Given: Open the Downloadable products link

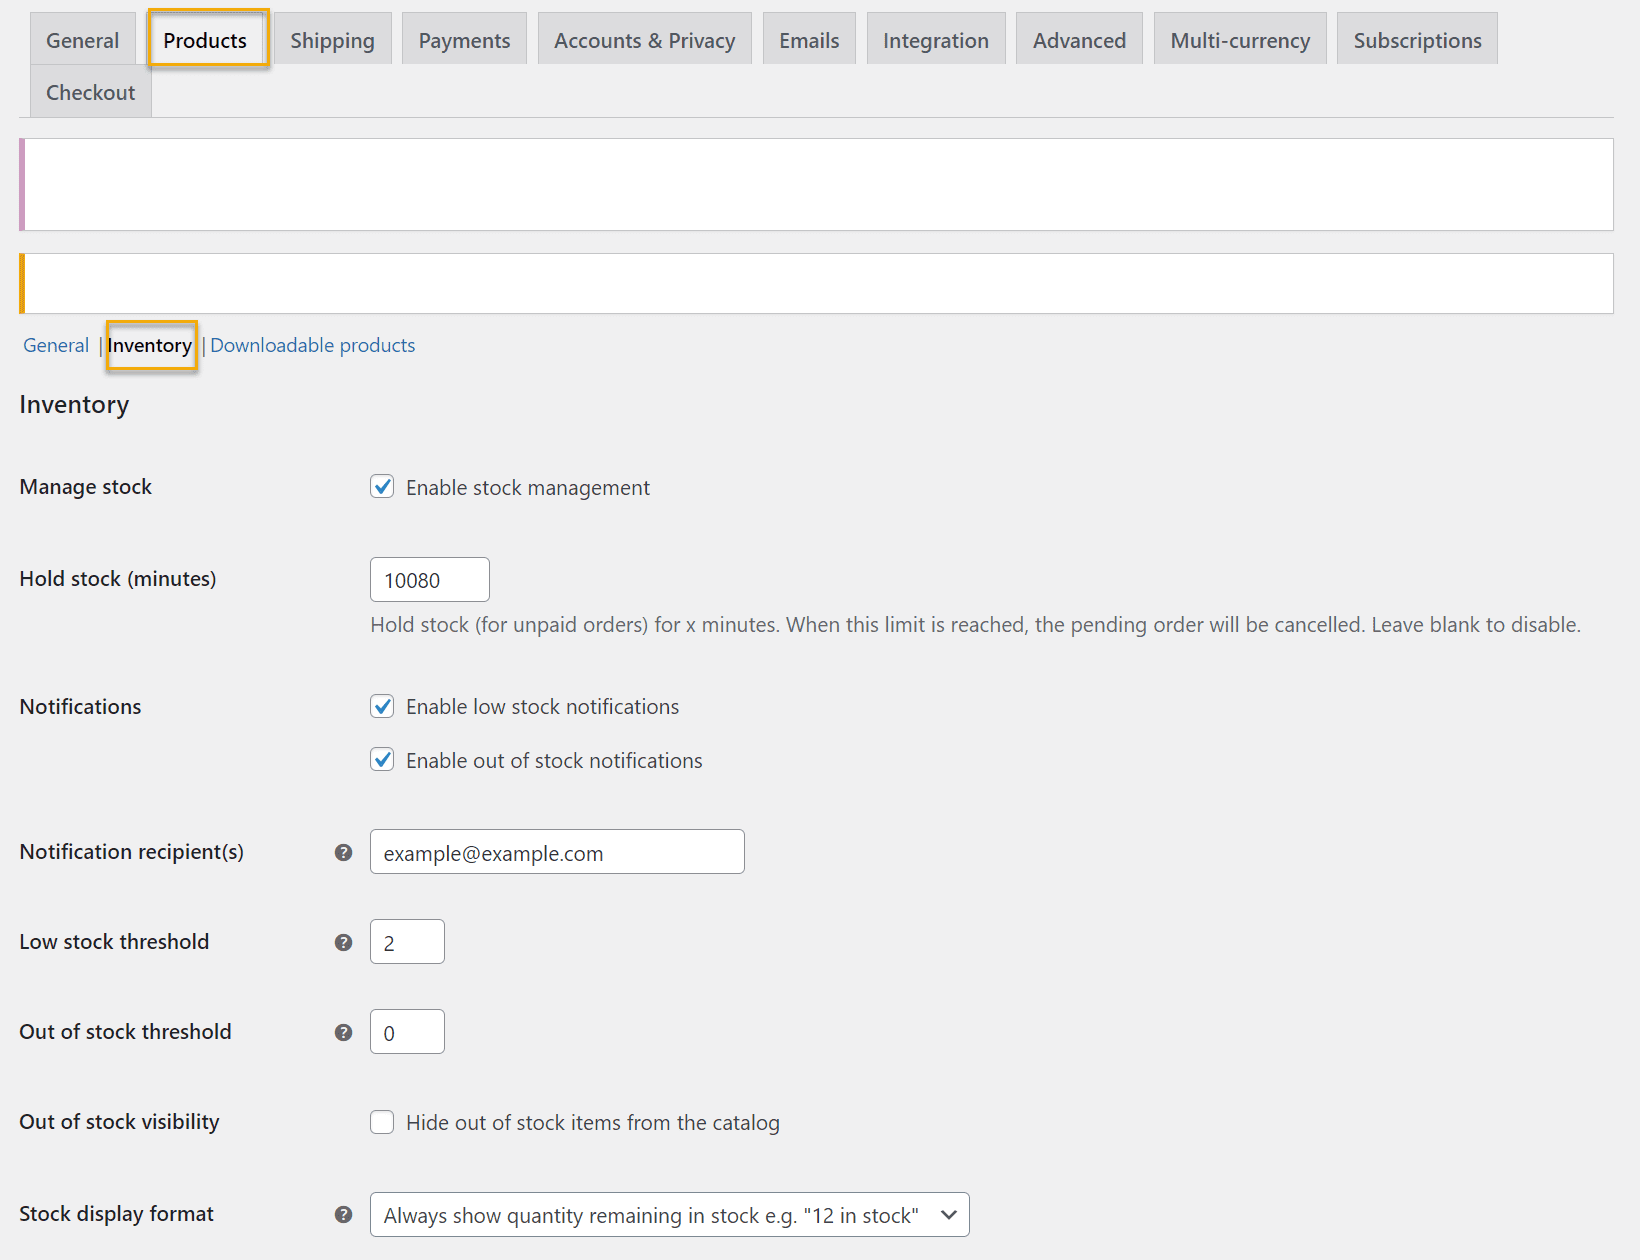Looking at the screenshot, I should [313, 345].
